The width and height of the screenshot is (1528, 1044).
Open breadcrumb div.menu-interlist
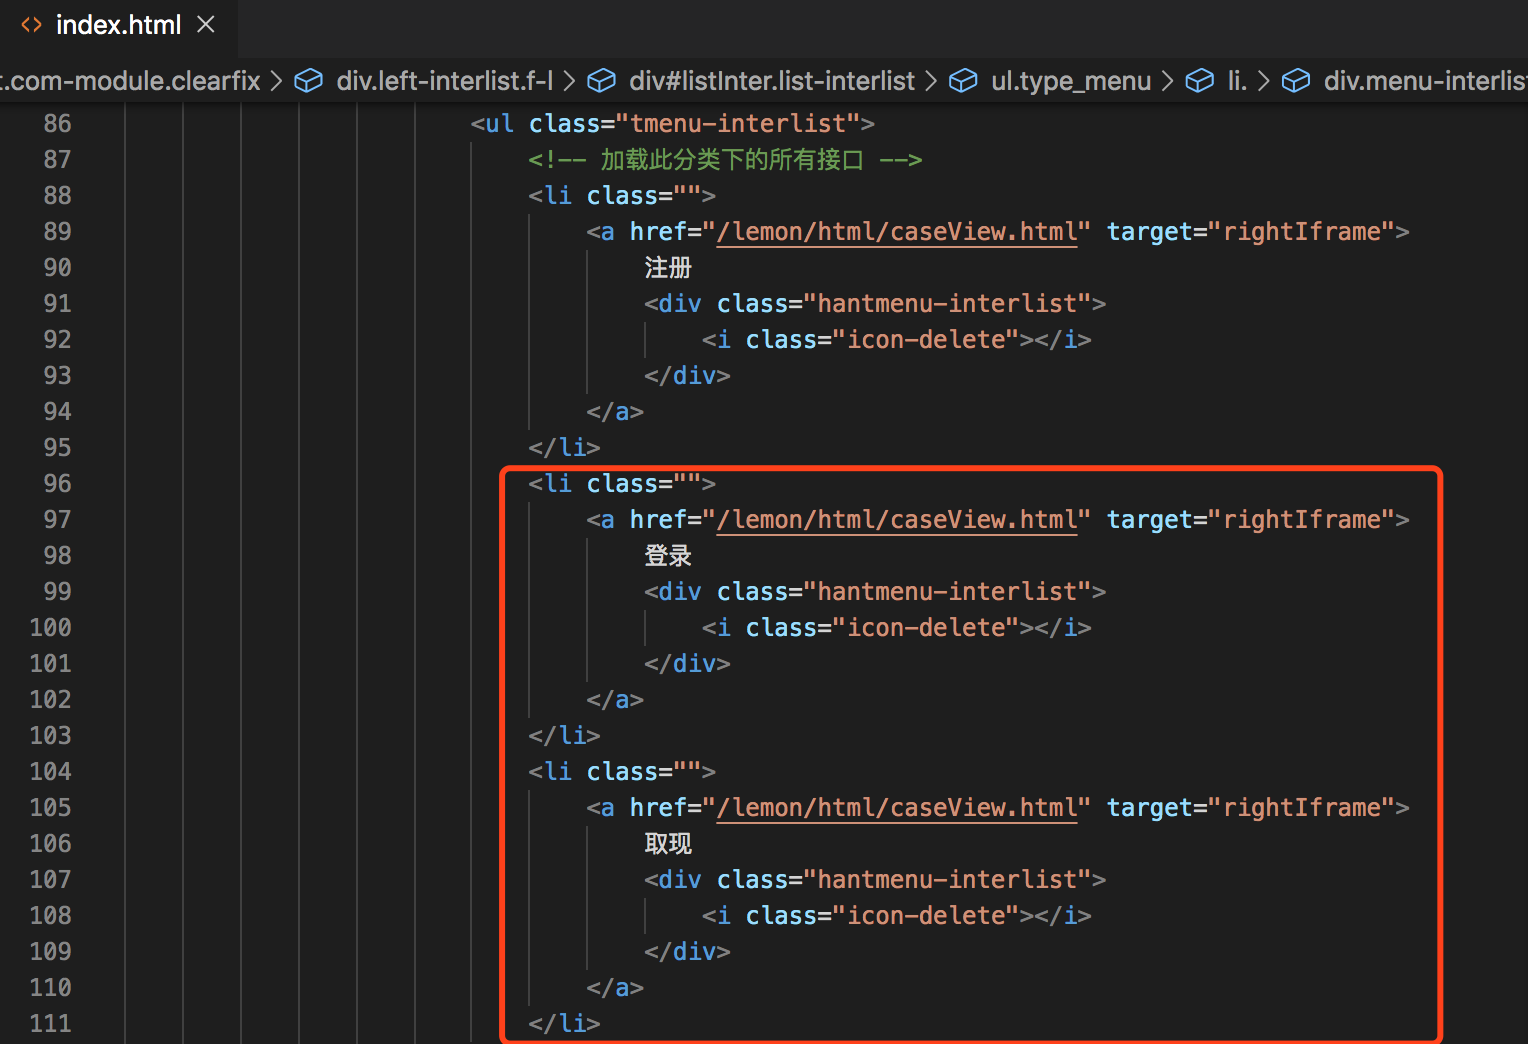(1425, 81)
